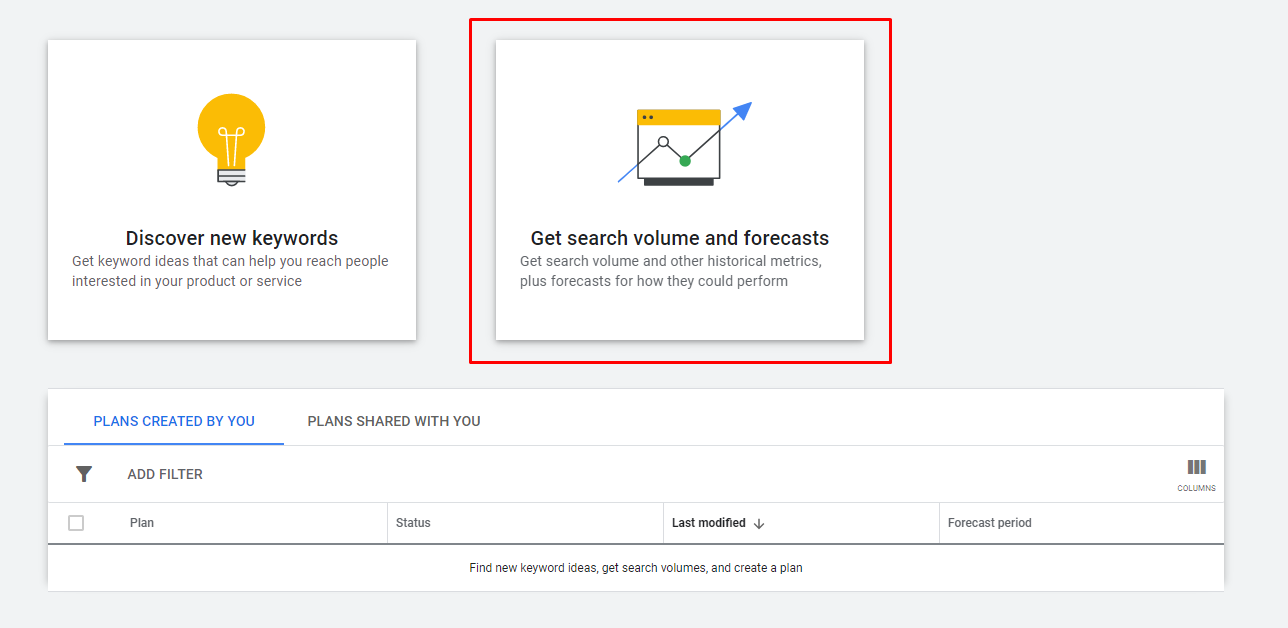Click the chart with arrow forecast icon
1288x628 pixels.
(682, 145)
